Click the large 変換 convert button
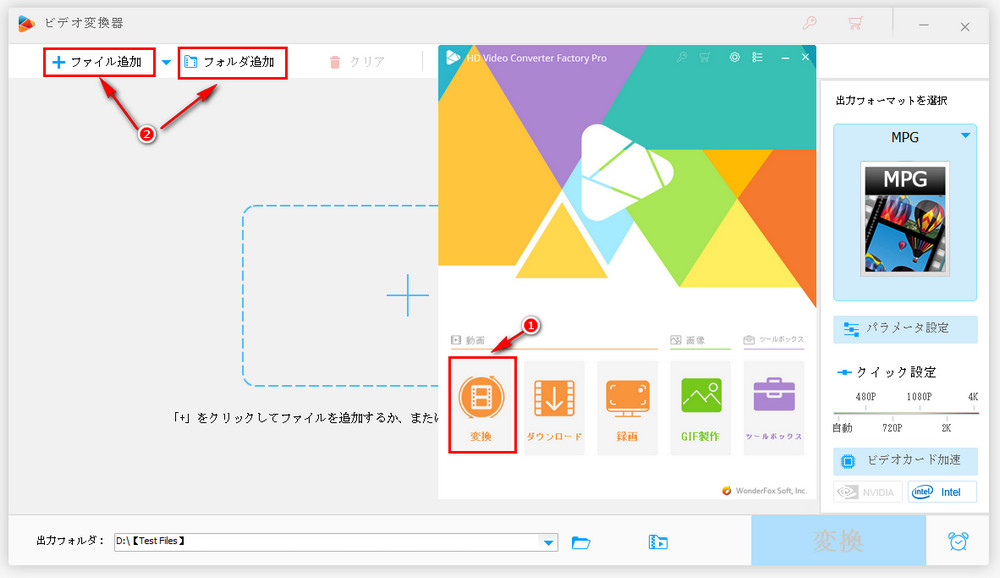Screen dimensions: 1000x578 tap(838, 540)
